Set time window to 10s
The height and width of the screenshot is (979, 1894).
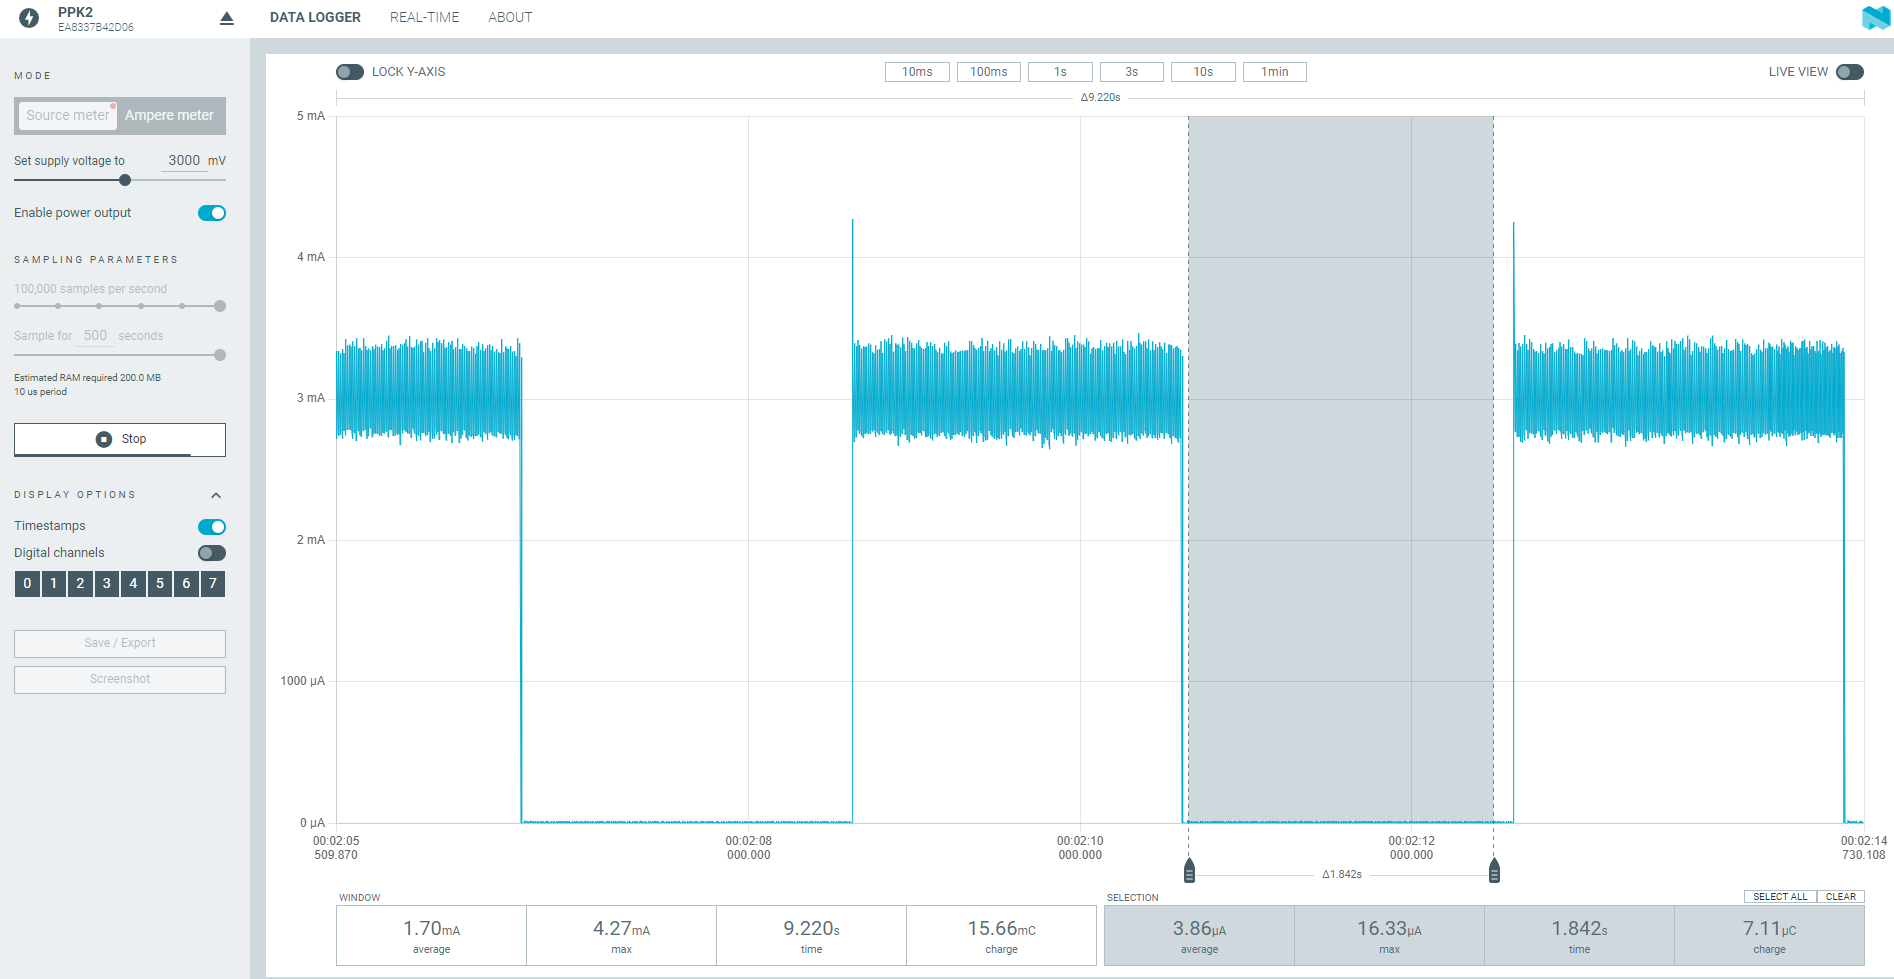coord(1203,72)
